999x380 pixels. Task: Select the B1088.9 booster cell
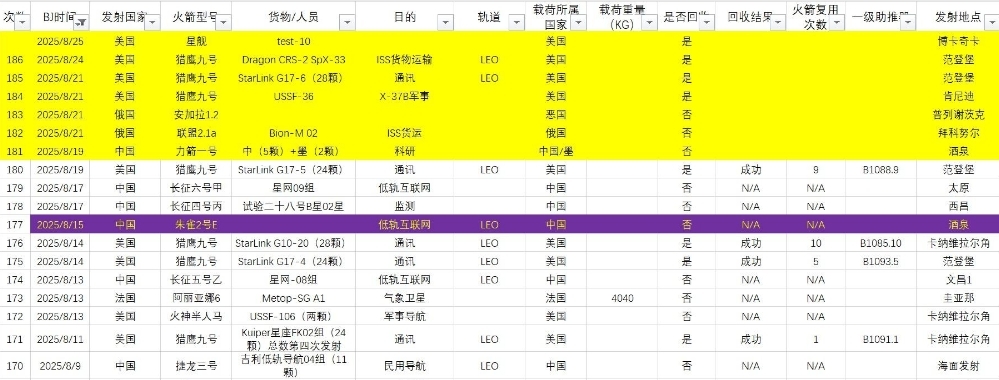[x=881, y=170]
